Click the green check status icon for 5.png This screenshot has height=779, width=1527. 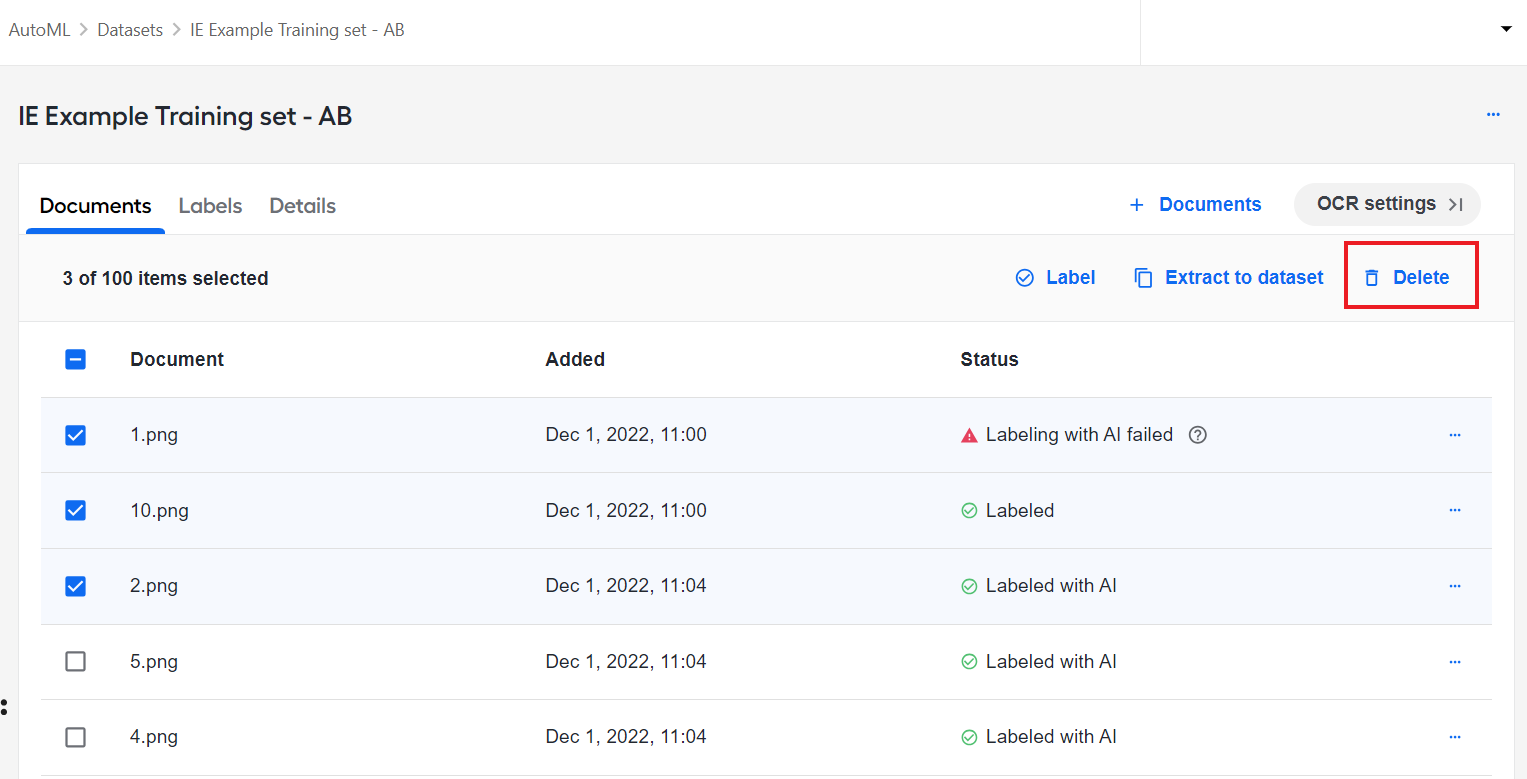[x=969, y=662]
